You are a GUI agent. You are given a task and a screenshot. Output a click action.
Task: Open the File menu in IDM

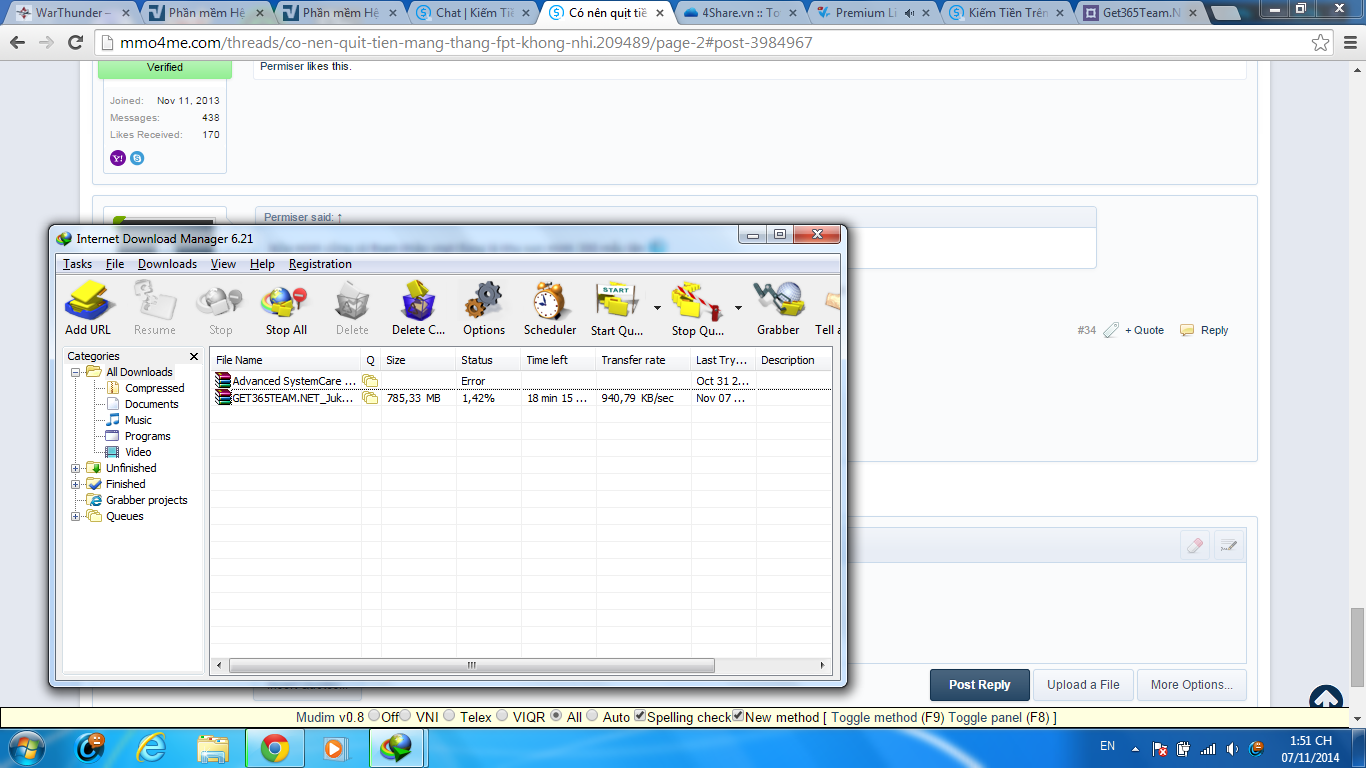[115, 264]
